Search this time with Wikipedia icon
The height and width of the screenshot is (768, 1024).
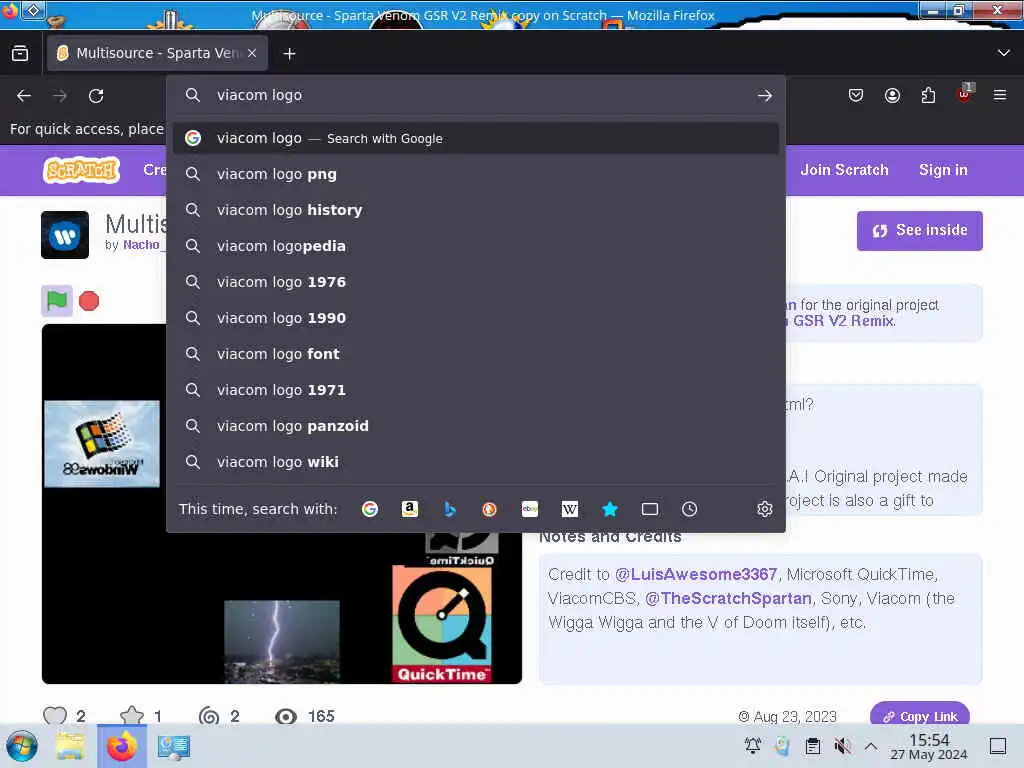[569, 509]
